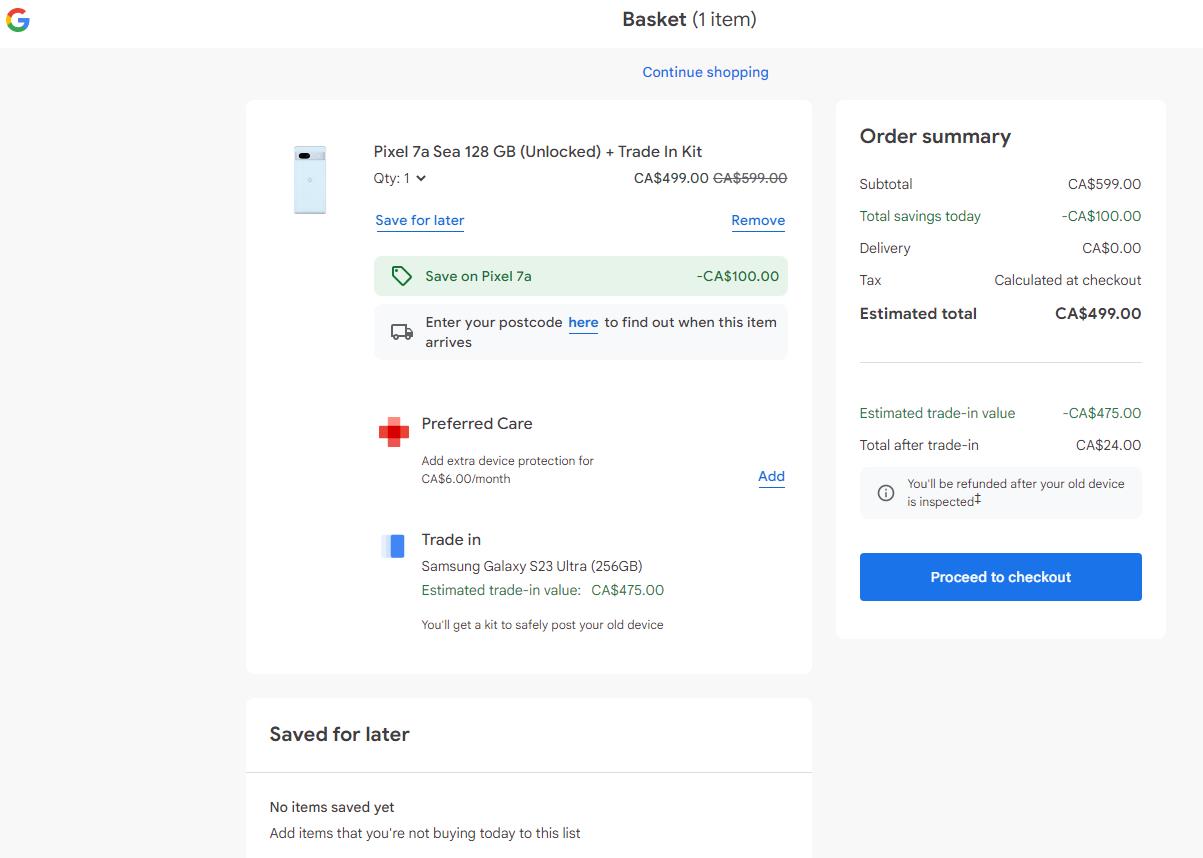Click the refund info circle icon
Image resolution: width=1203 pixels, height=858 pixels.
coord(886,493)
